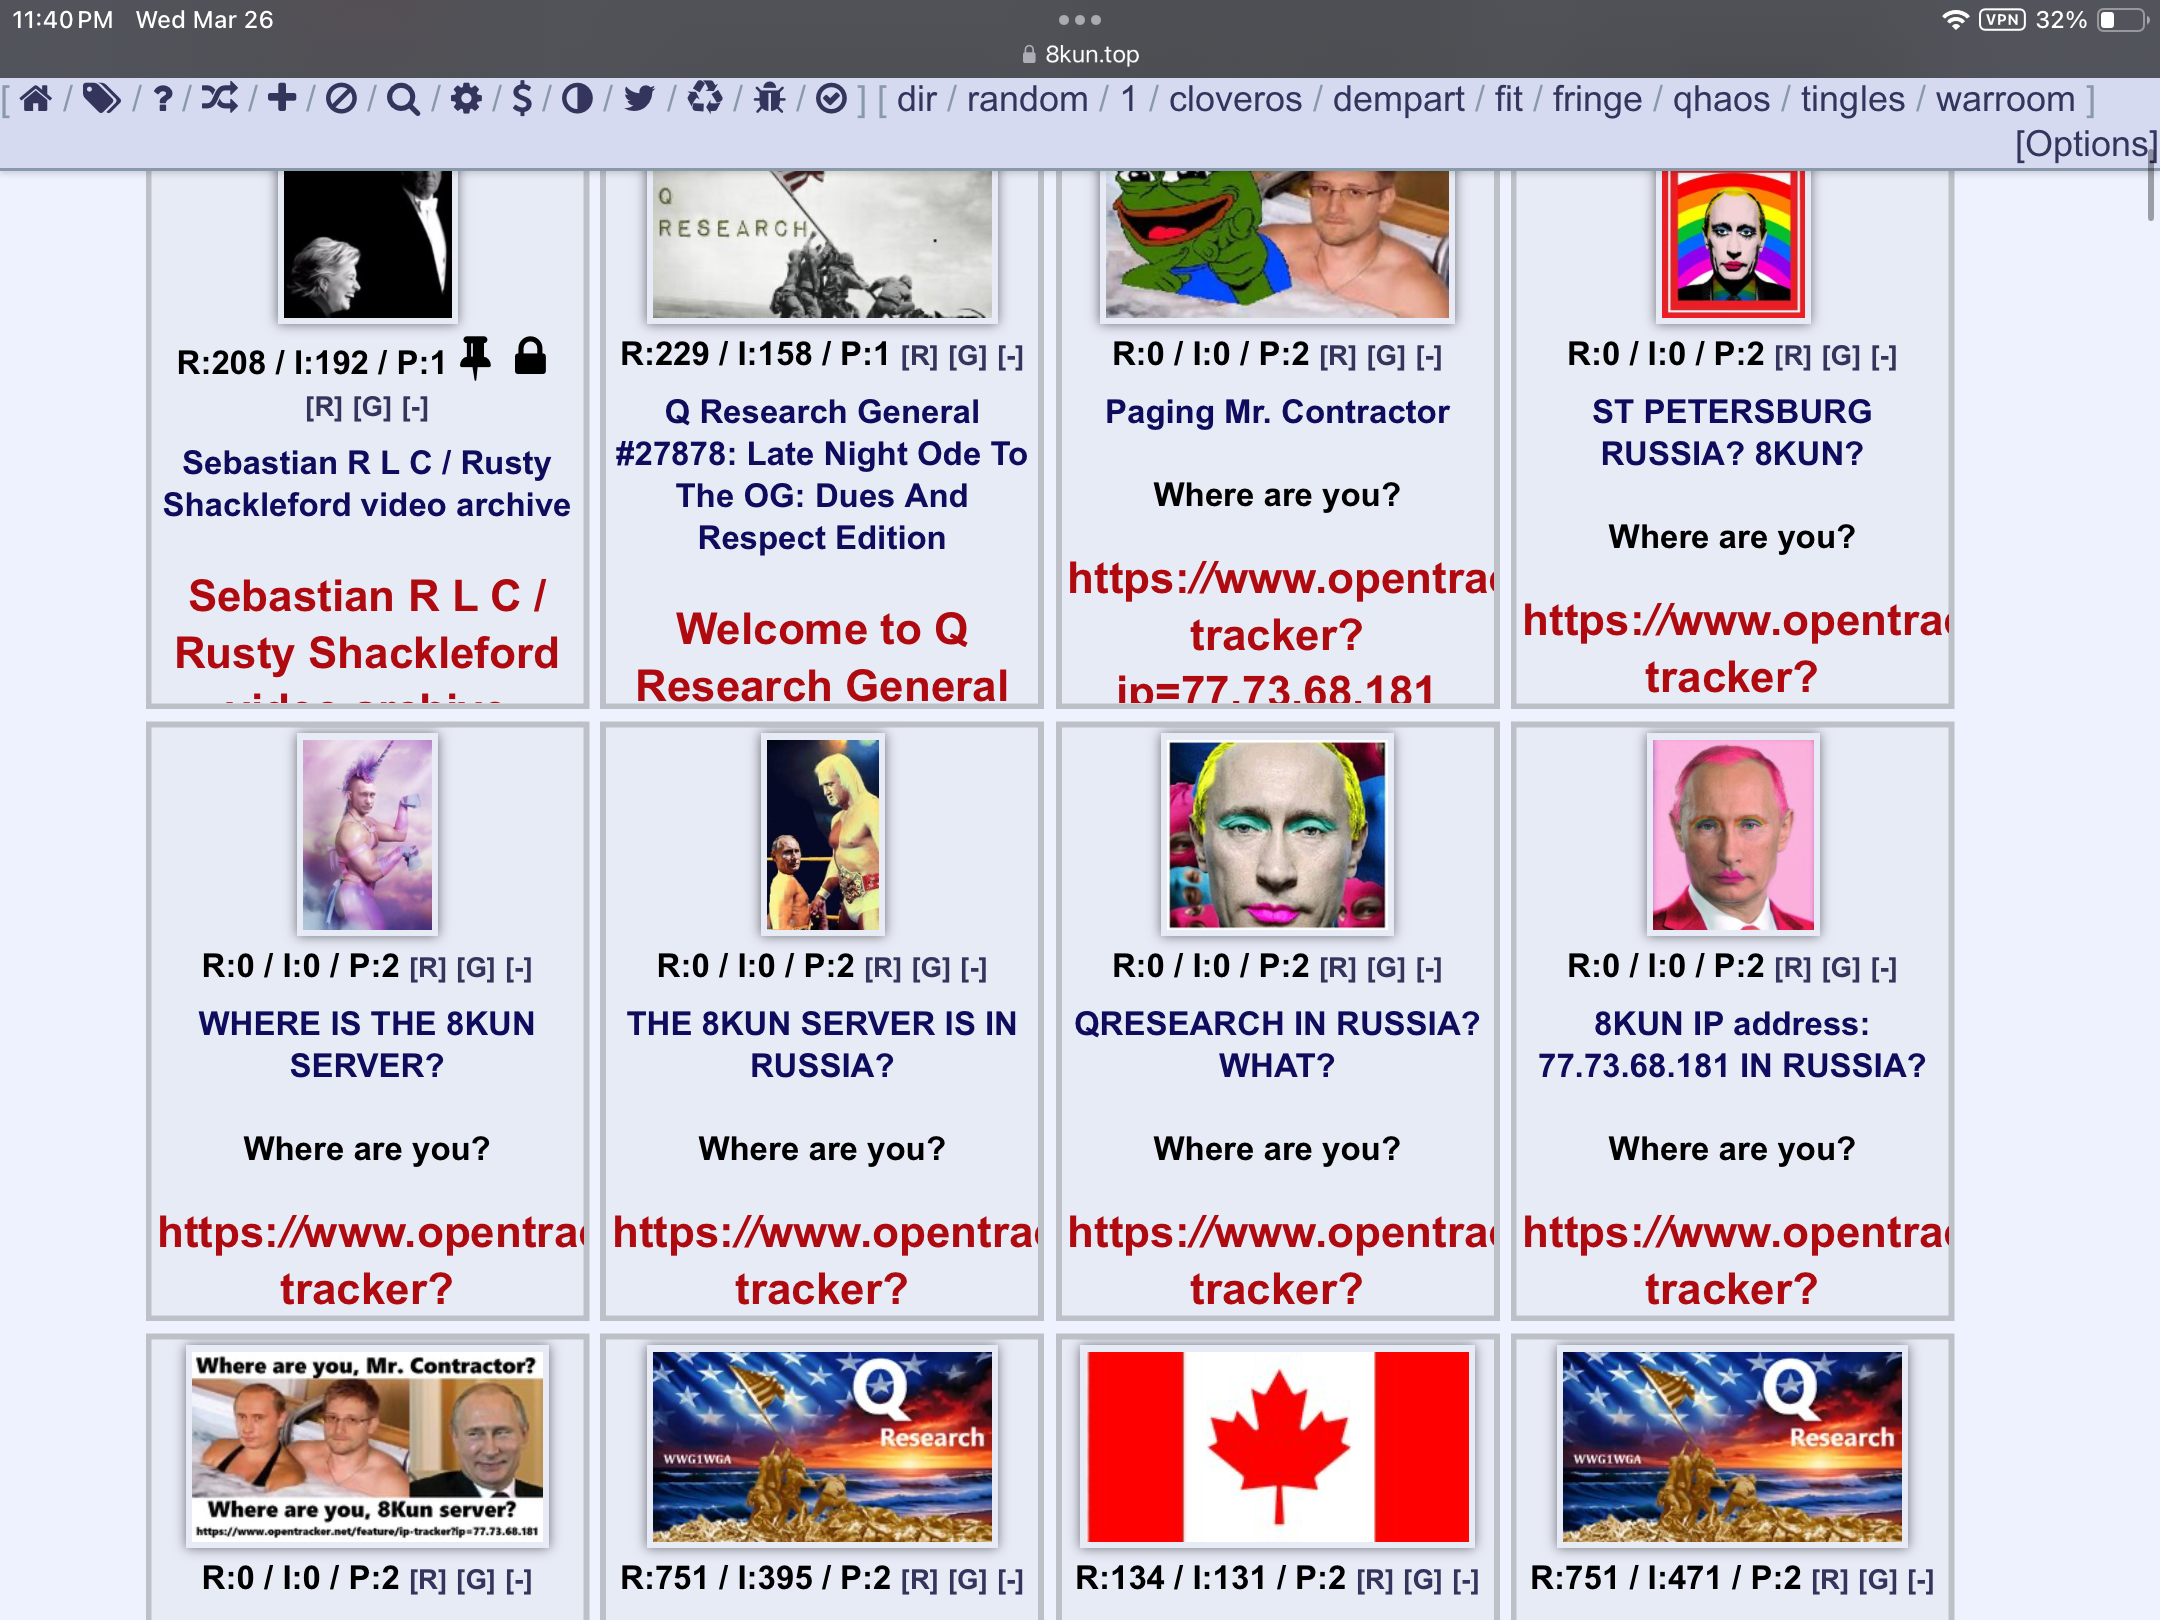
Task: Open THE 8KUN SERVER IS IN RUSSIA? thread
Action: [x=821, y=1044]
